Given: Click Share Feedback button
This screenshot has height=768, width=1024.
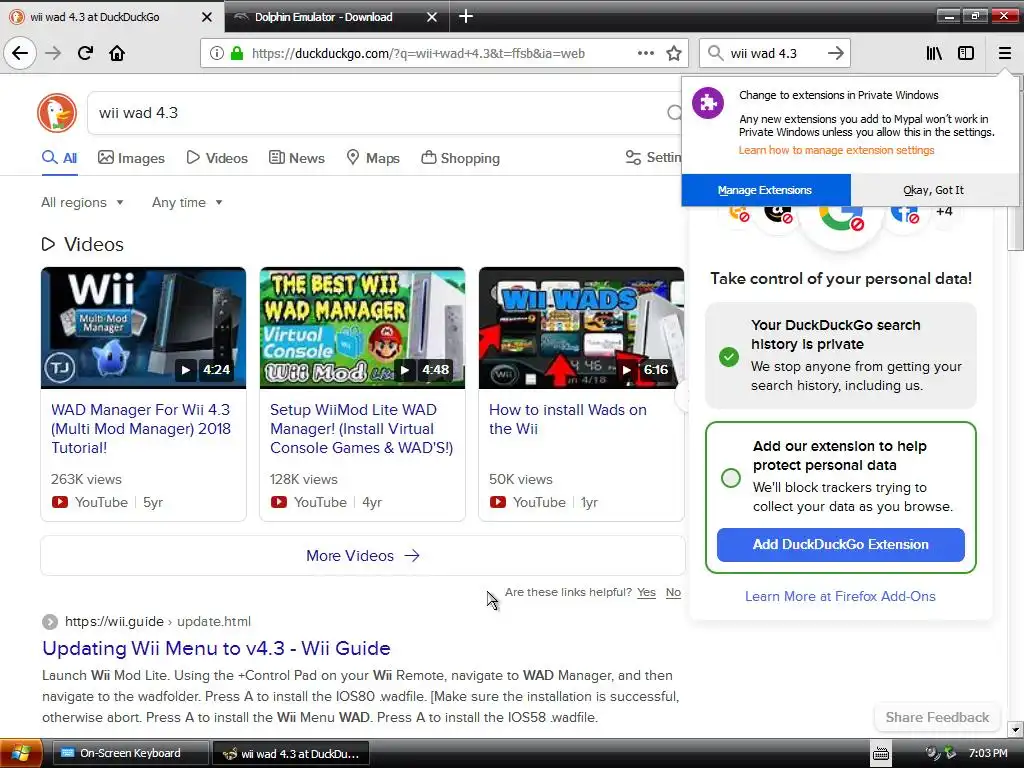Looking at the screenshot, I should [937, 718].
